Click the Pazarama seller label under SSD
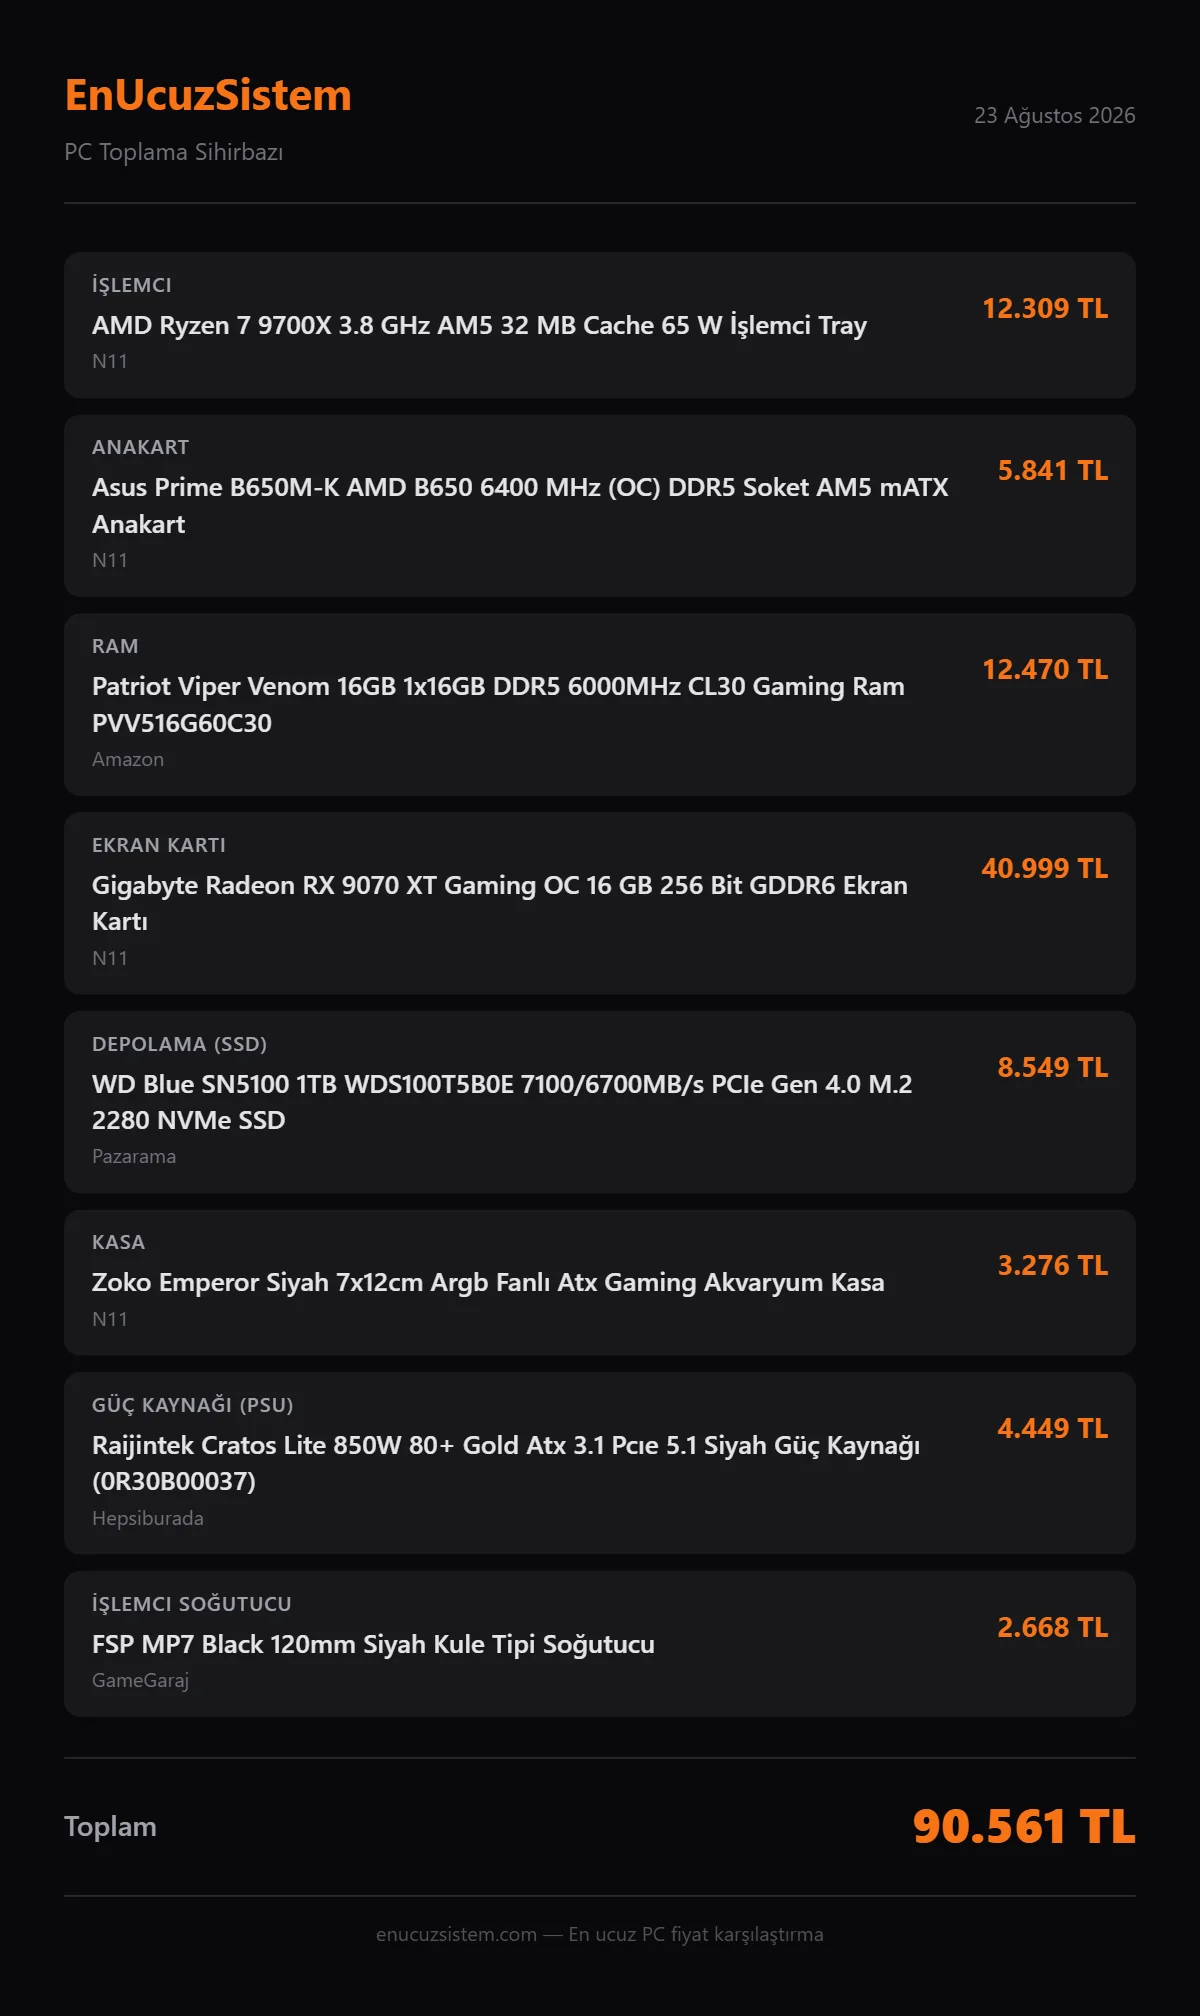The width and height of the screenshot is (1200, 2016). (x=134, y=1156)
